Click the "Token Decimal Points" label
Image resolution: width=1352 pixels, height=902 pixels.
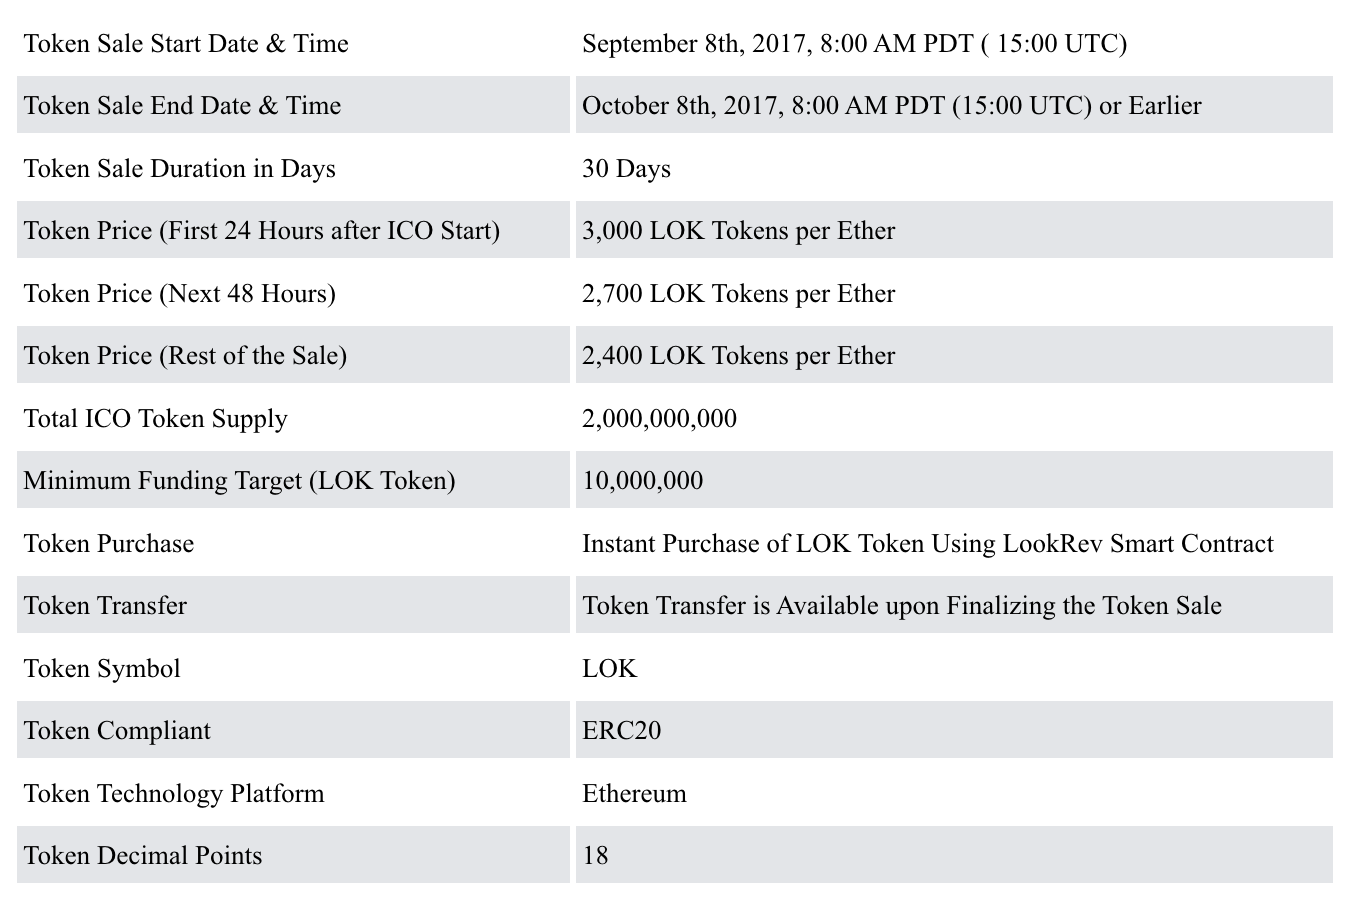(143, 856)
